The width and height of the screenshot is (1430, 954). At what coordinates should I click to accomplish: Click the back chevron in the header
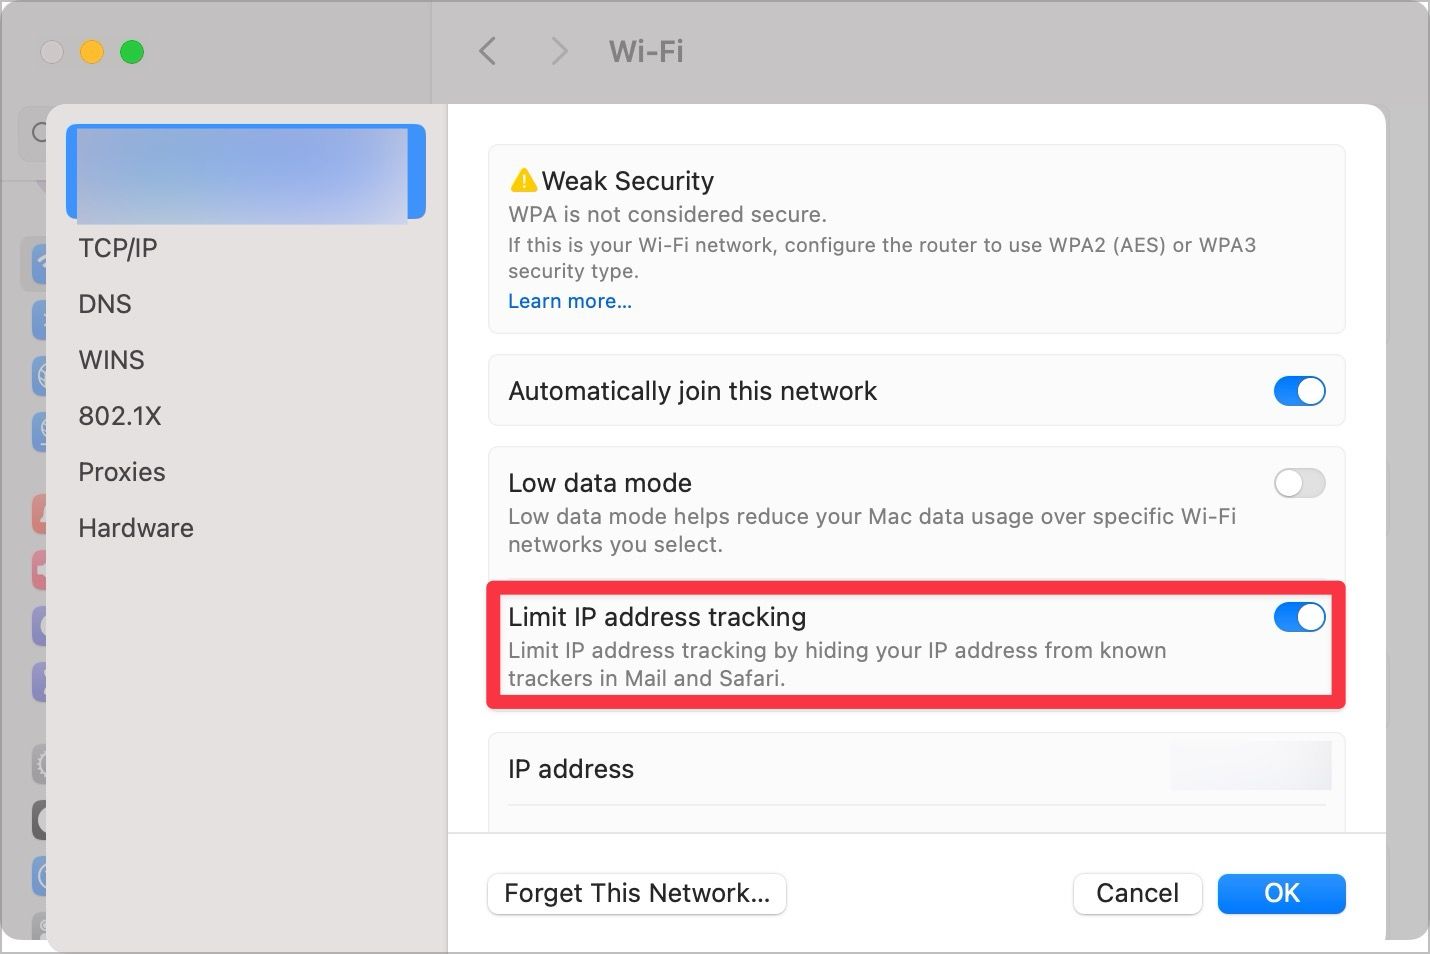coord(488,51)
